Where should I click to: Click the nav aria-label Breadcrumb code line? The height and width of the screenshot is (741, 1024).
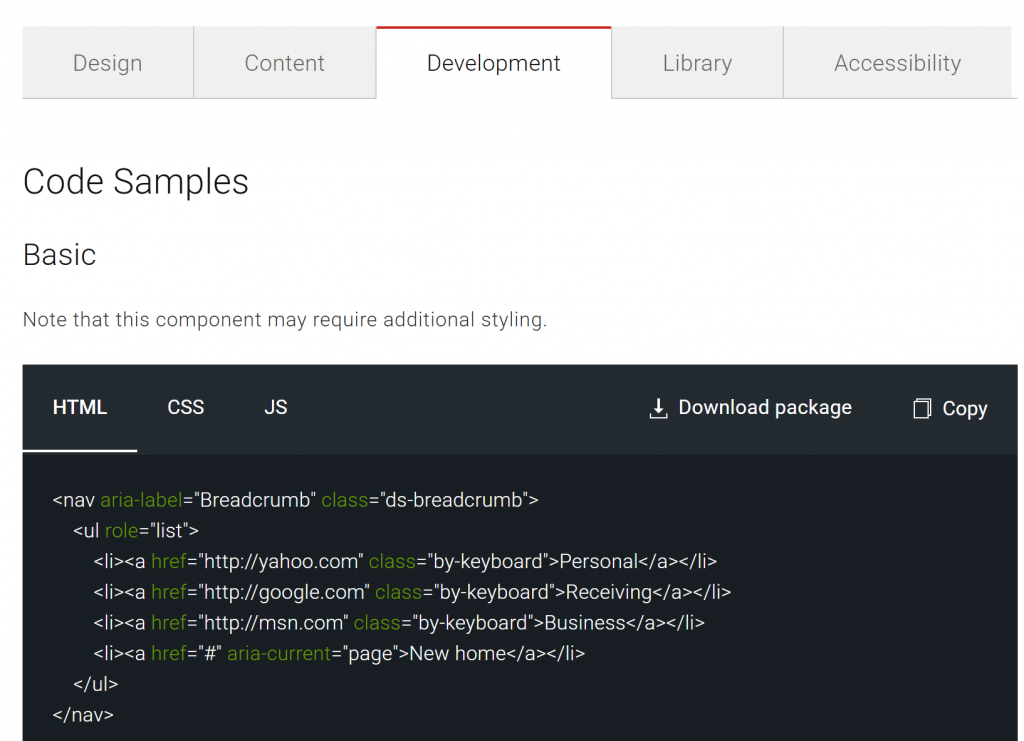coord(296,500)
